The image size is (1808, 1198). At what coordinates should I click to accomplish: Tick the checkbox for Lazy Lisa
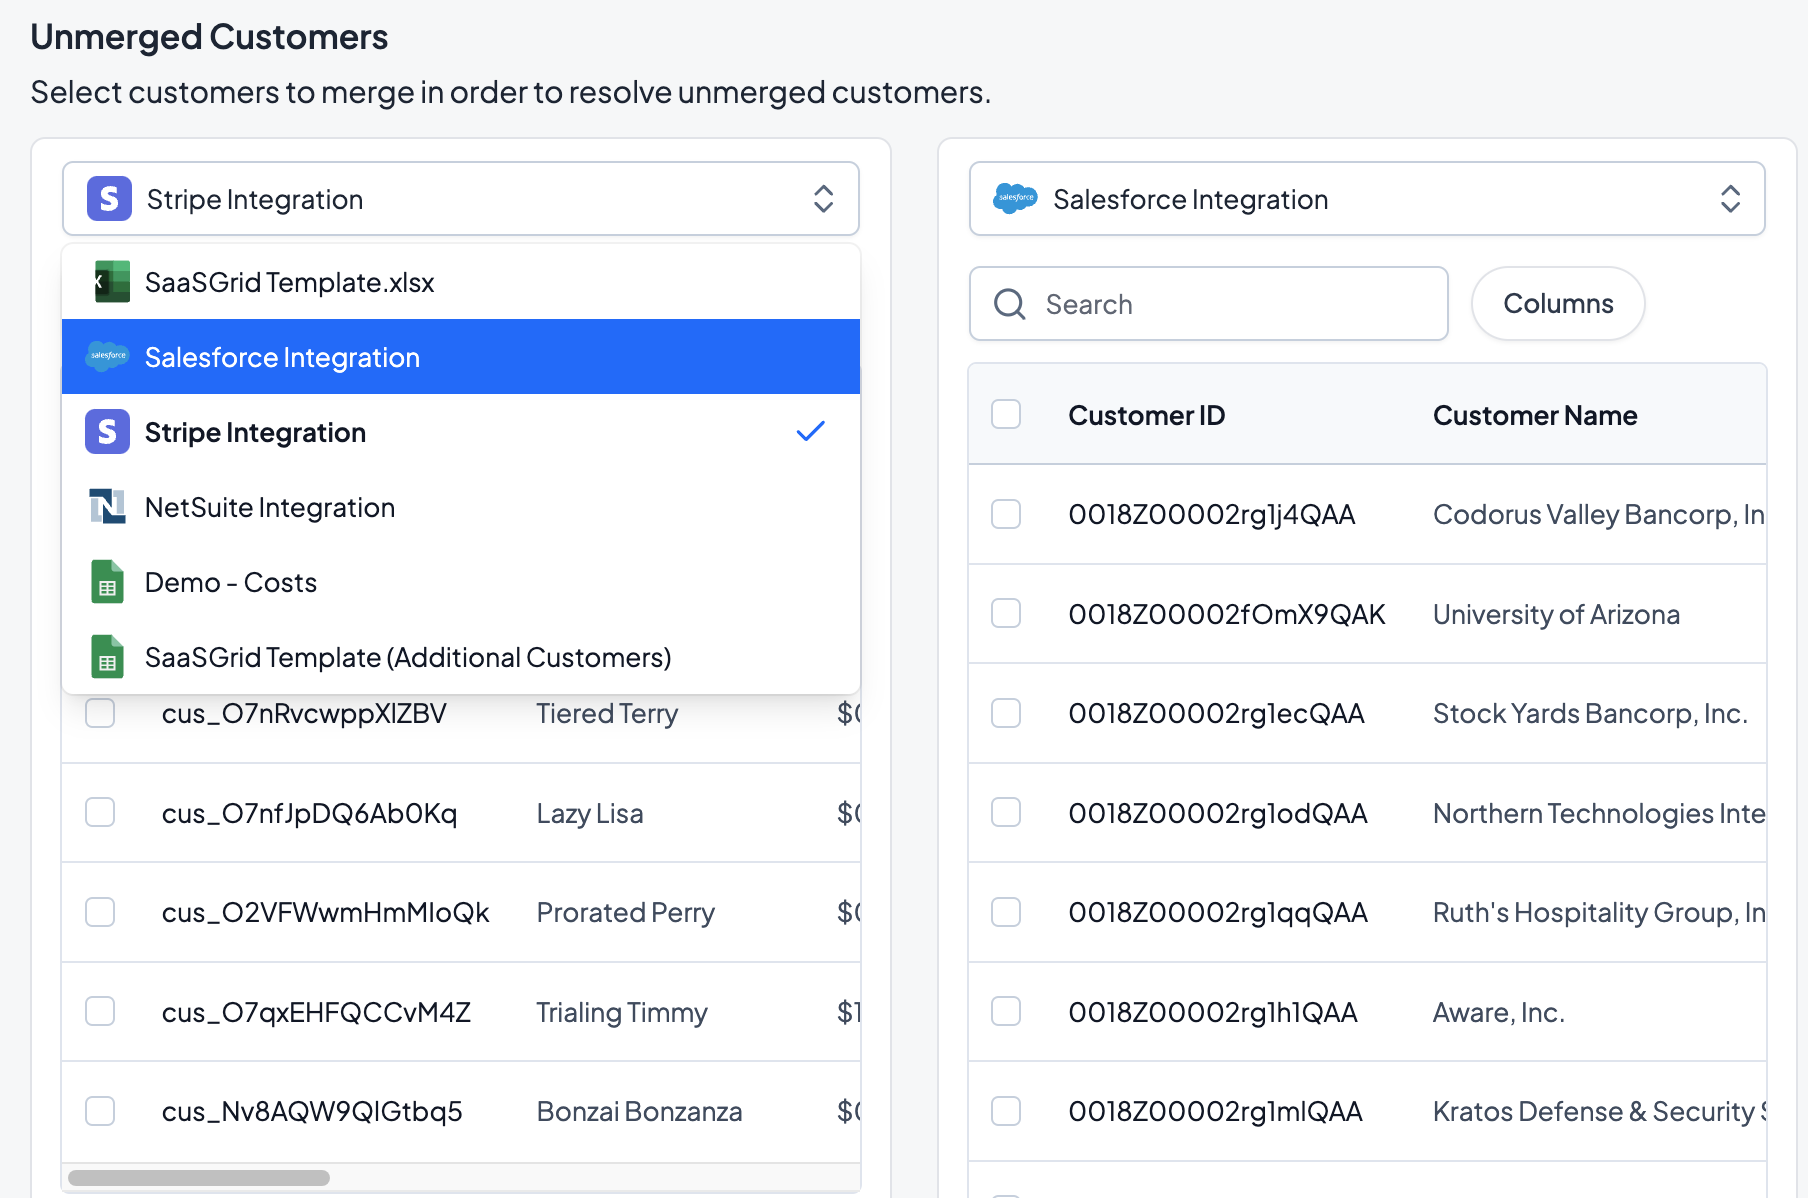pos(100,812)
